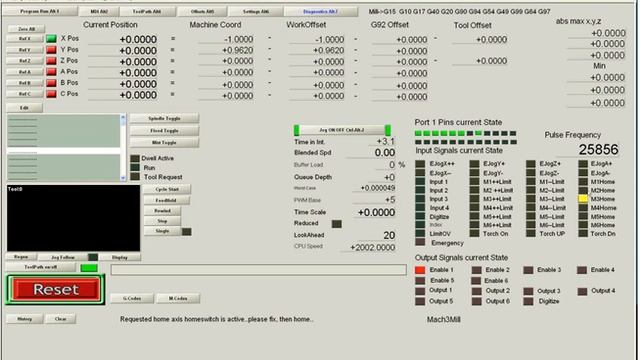Click the red Z Pos LED indicator

pos(51,61)
